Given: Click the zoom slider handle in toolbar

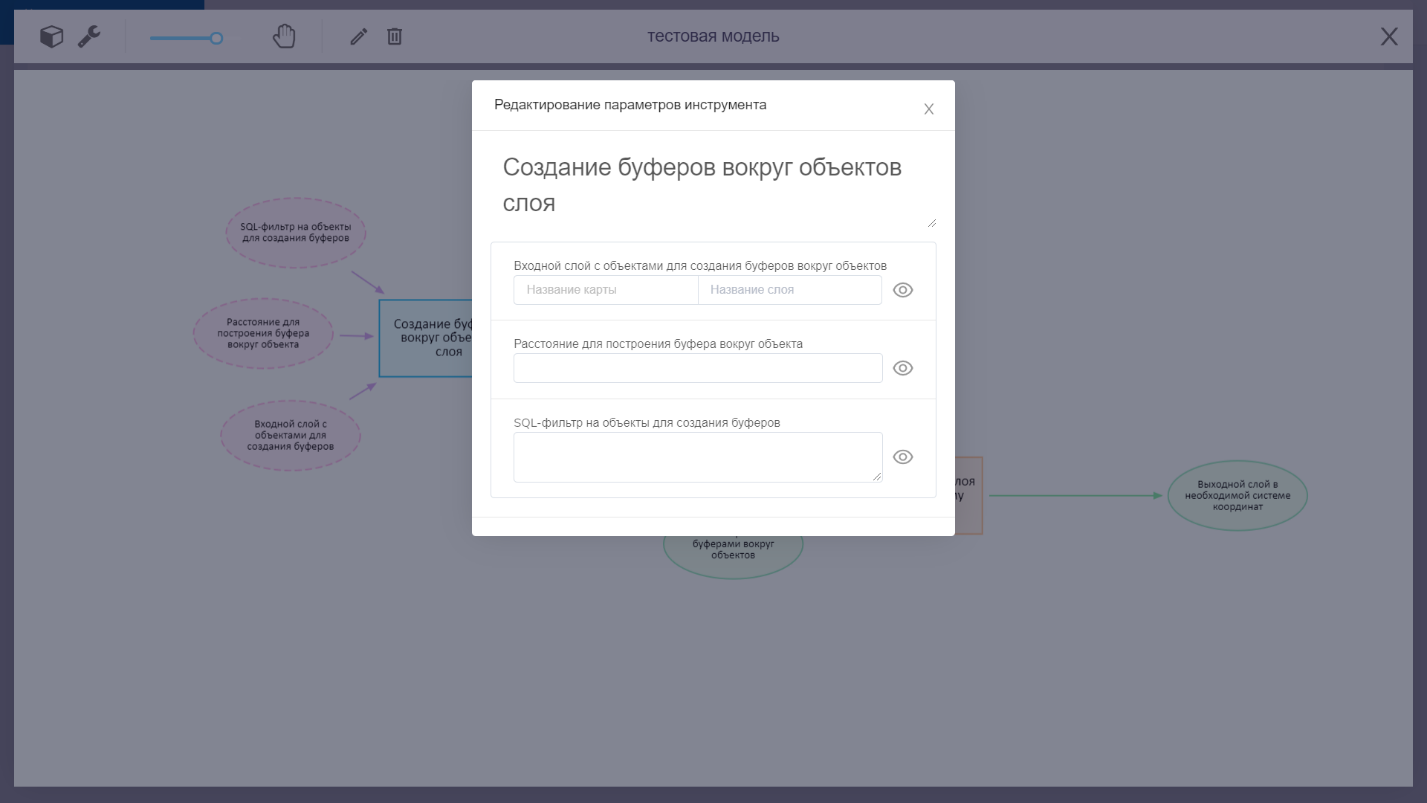Looking at the screenshot, I should click(x=216, y=39).
